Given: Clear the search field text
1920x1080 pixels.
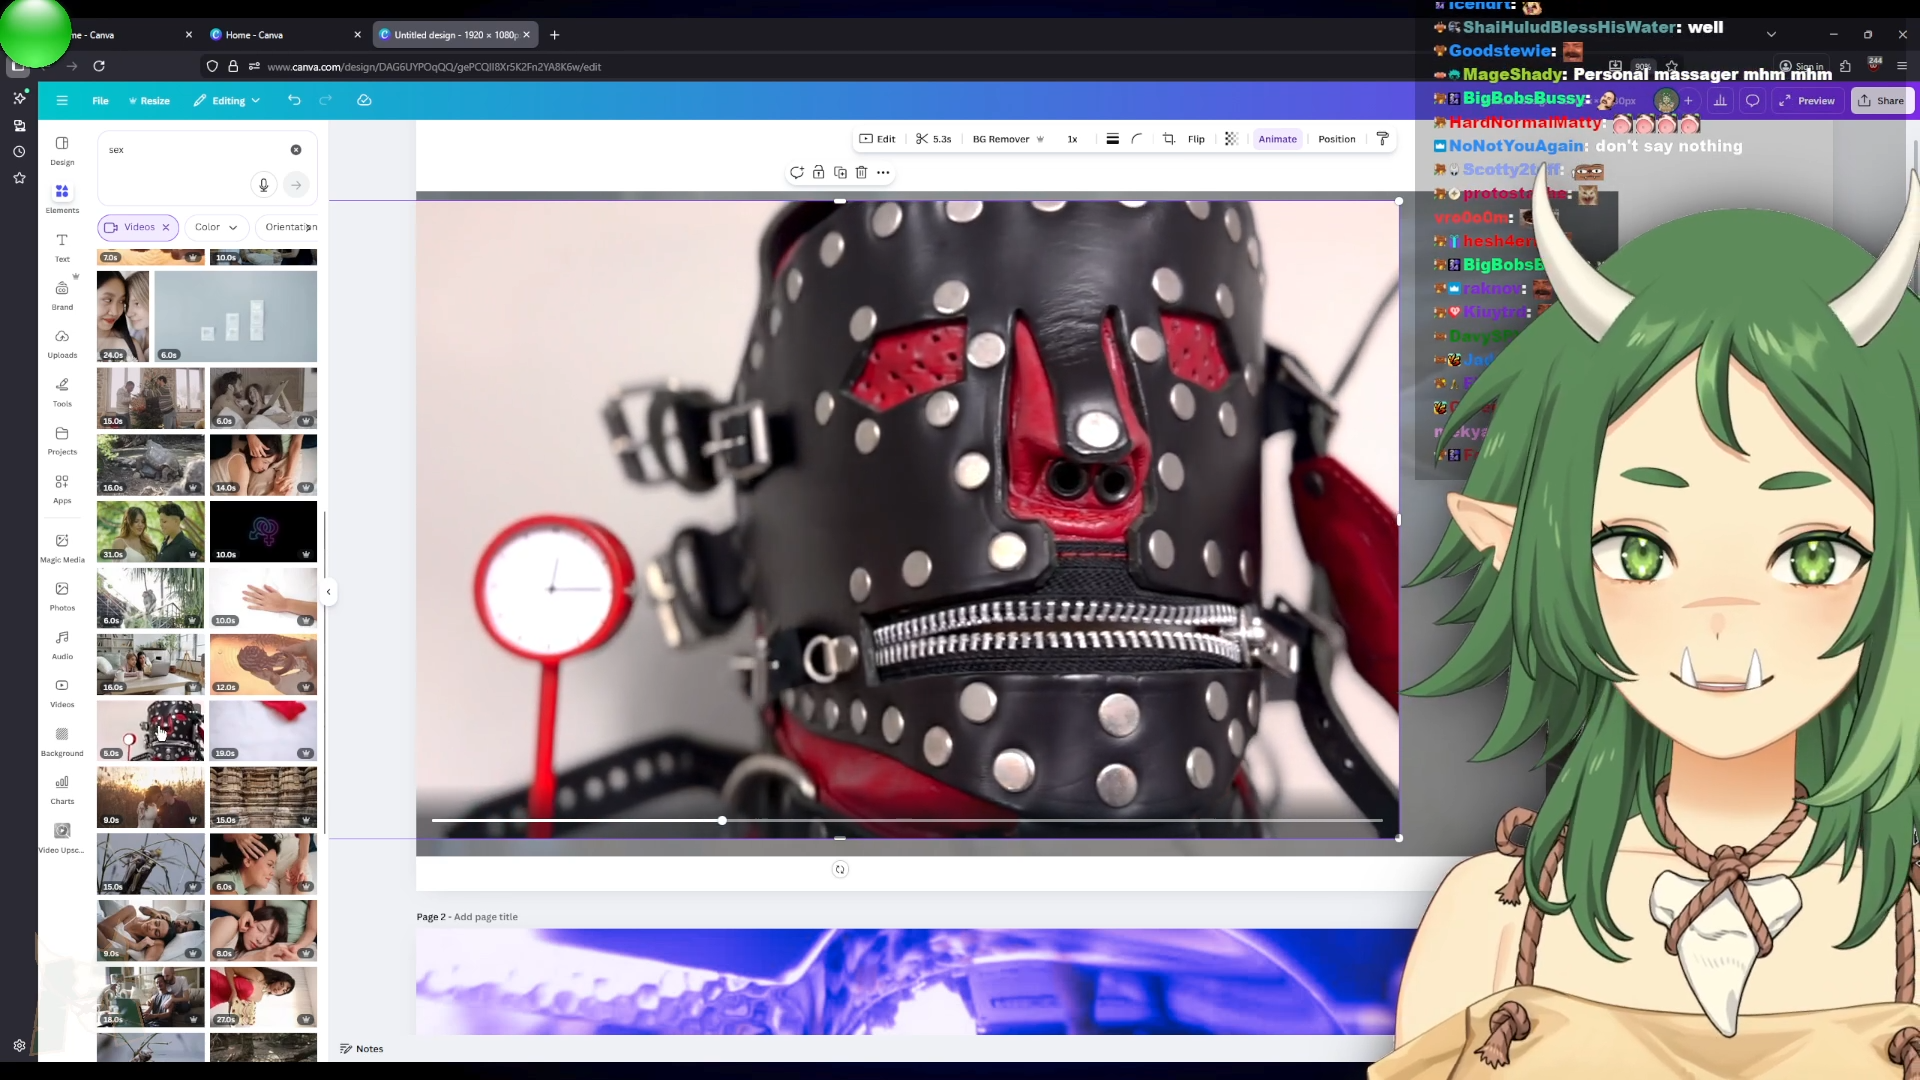Looking at the screenshot, I should tap(296, 150).
